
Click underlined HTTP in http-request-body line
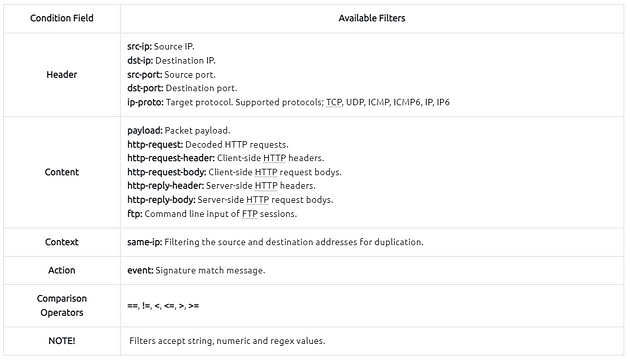266,172
